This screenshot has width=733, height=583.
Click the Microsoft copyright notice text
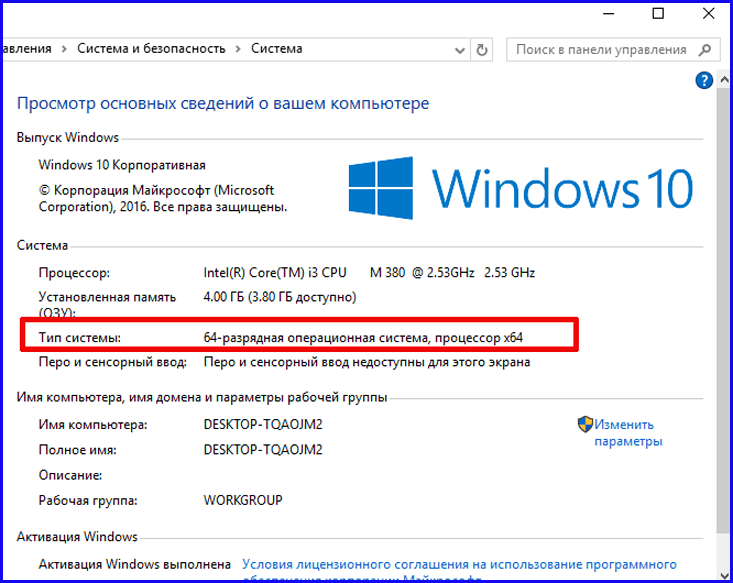pyautogui.click(x=163, y=198)
